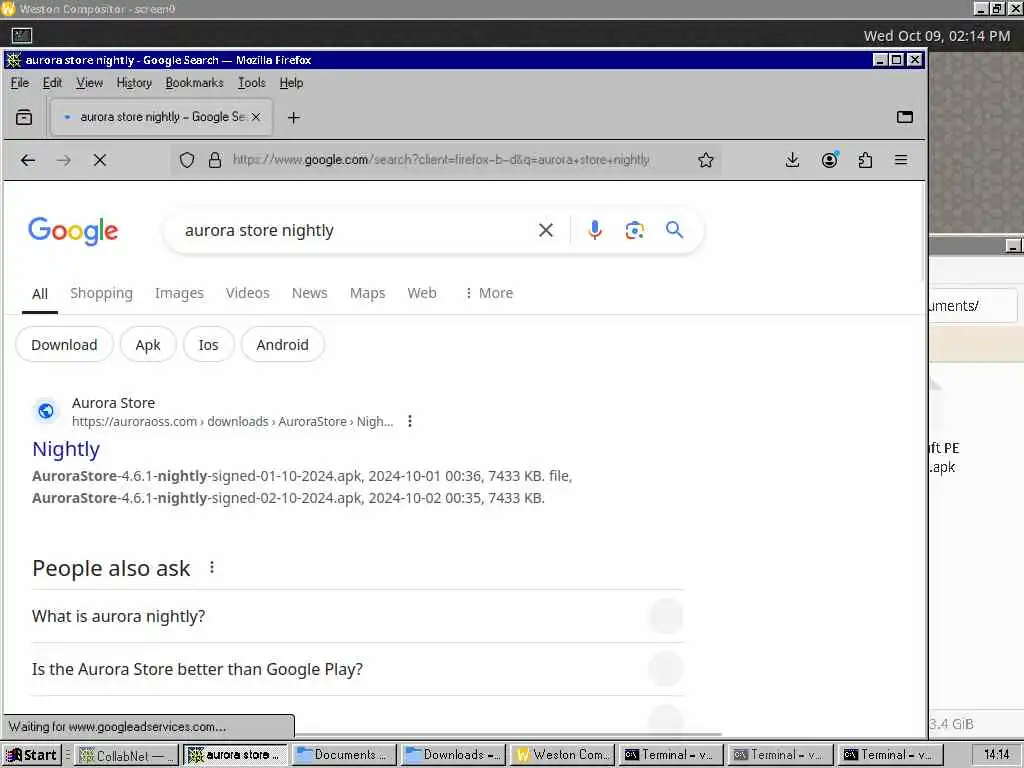The width and height of the screenshot is (1024, 768).
Task: Submit search with magnifying glass icon
Action: (675, 230)
